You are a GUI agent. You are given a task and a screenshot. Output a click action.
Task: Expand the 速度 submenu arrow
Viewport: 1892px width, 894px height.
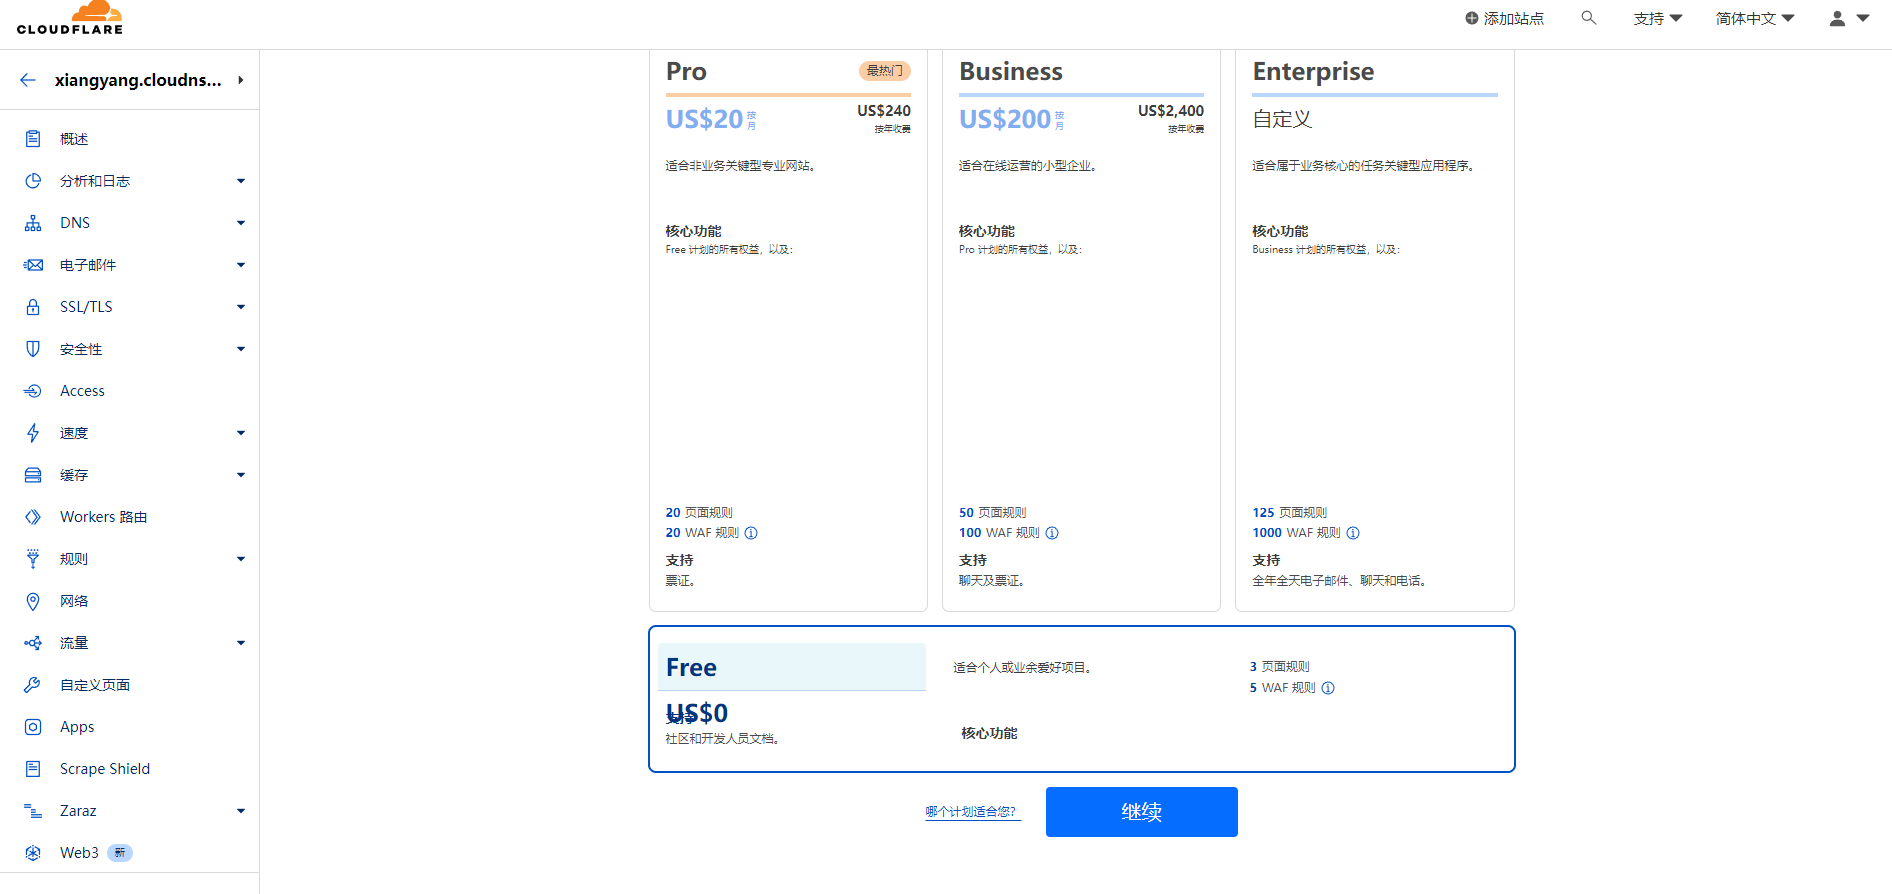click(x=241, y=433)
